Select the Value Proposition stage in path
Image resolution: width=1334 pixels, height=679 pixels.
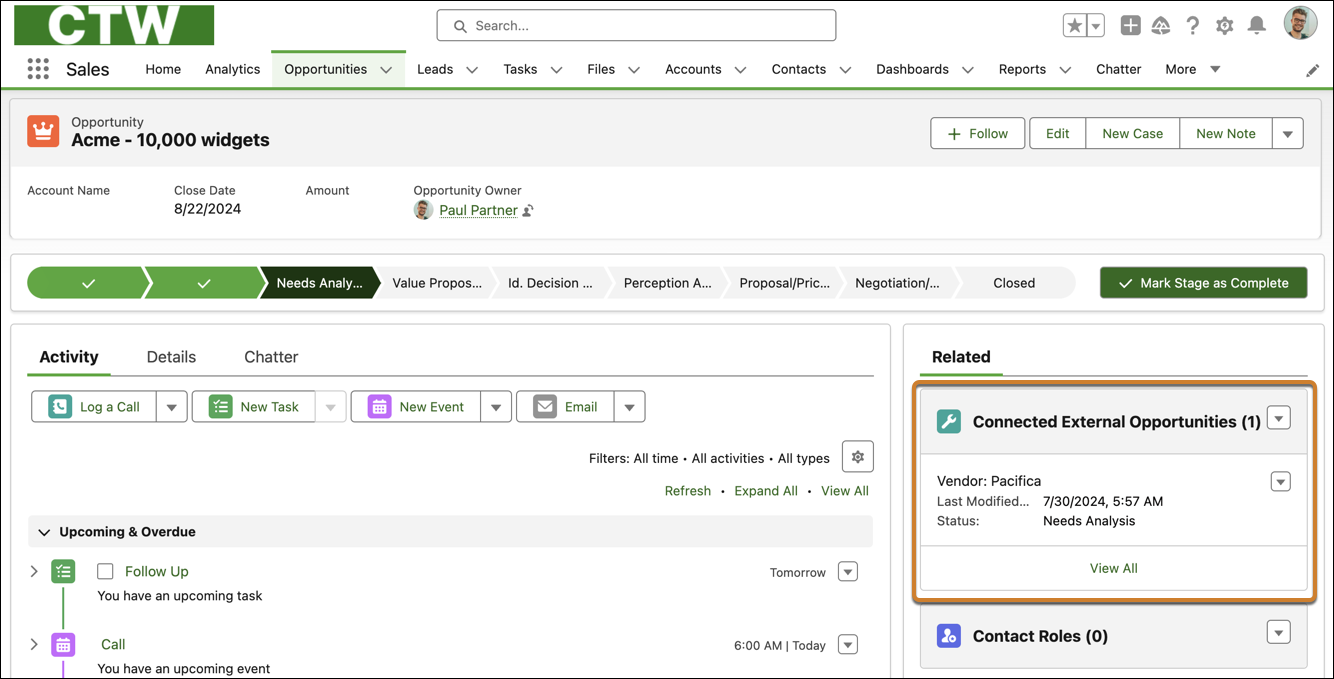pyautogui.click(x=437, y=283)
